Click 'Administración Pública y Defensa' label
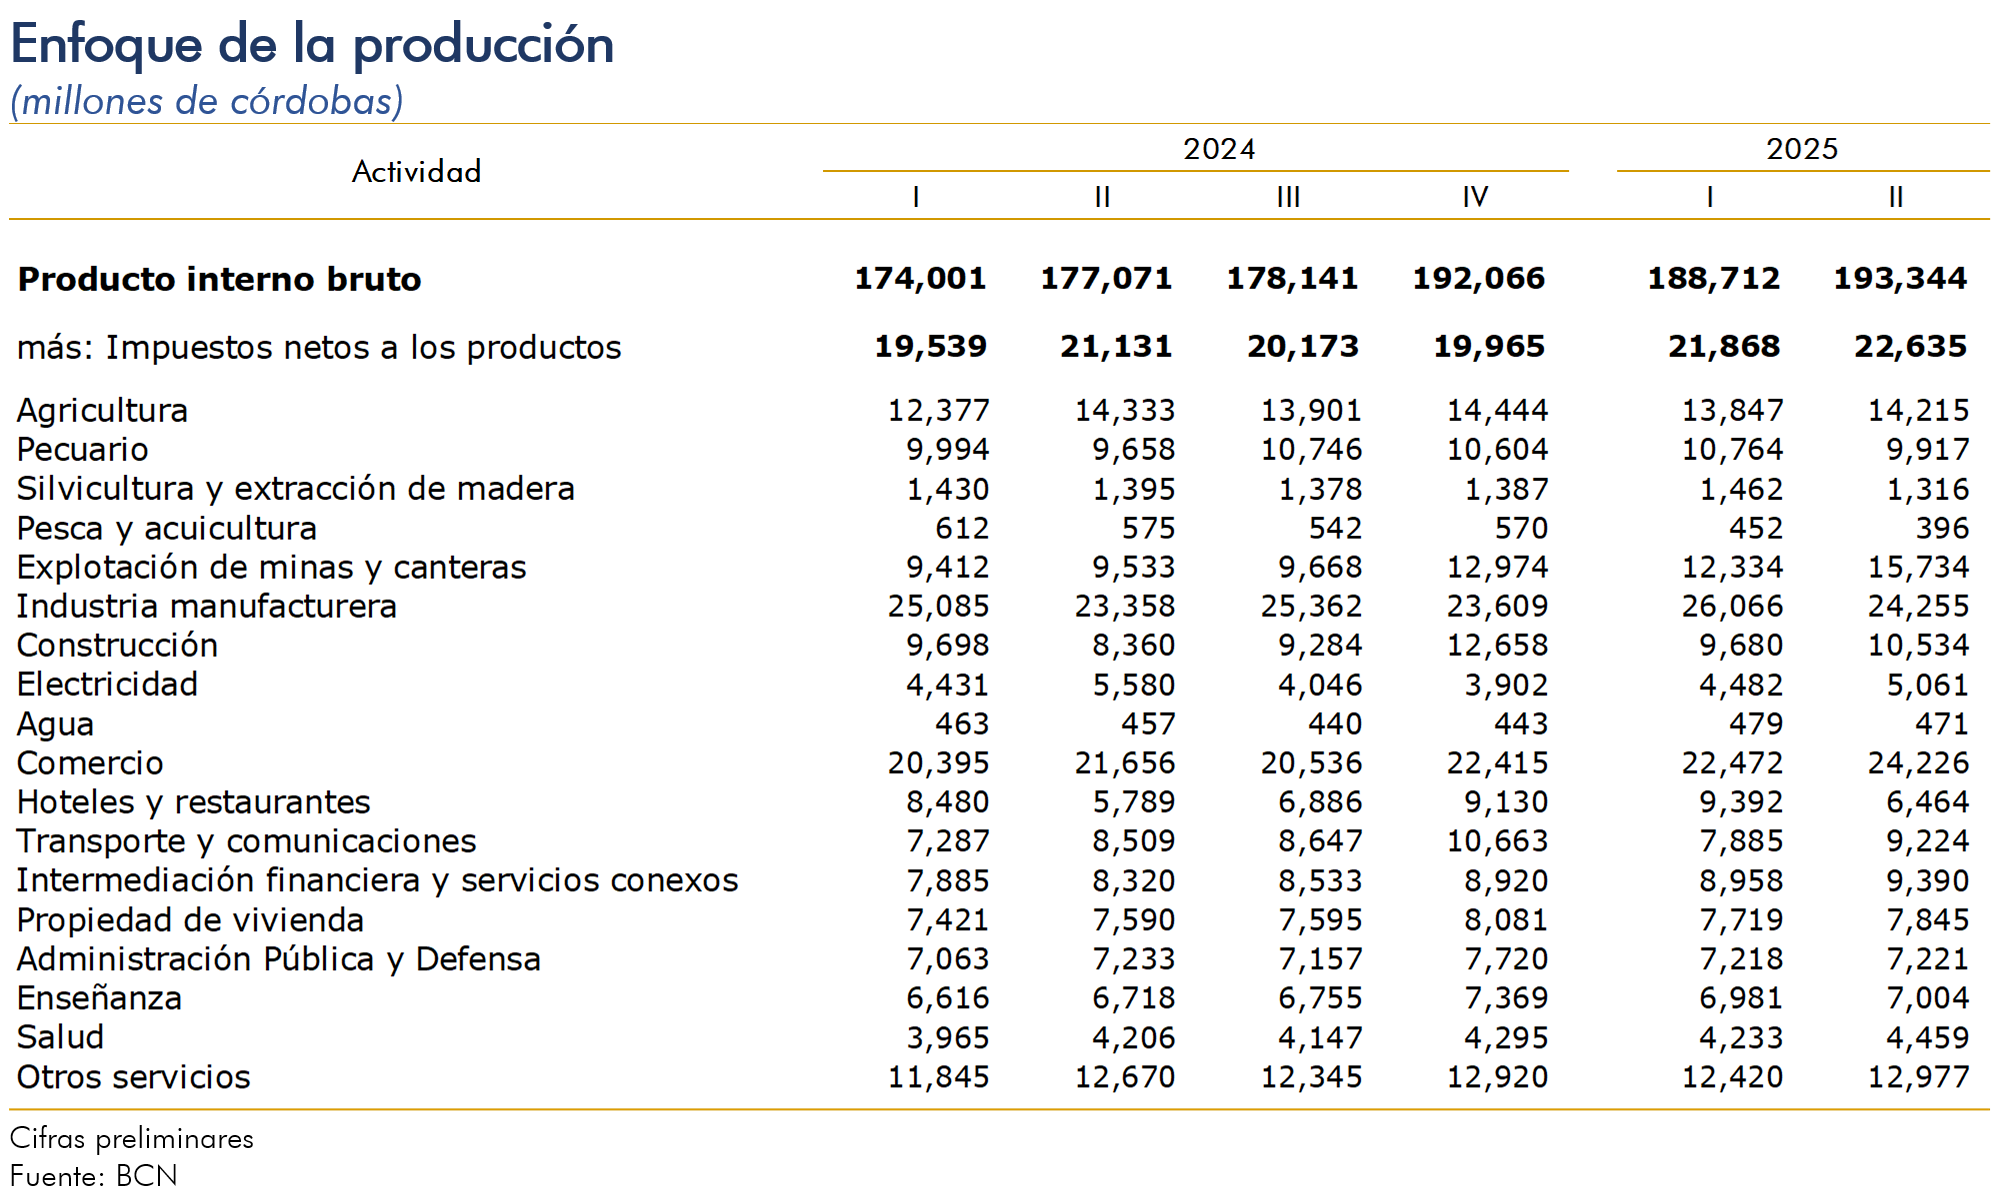The image size is (1997, 1199). (278, 959)
